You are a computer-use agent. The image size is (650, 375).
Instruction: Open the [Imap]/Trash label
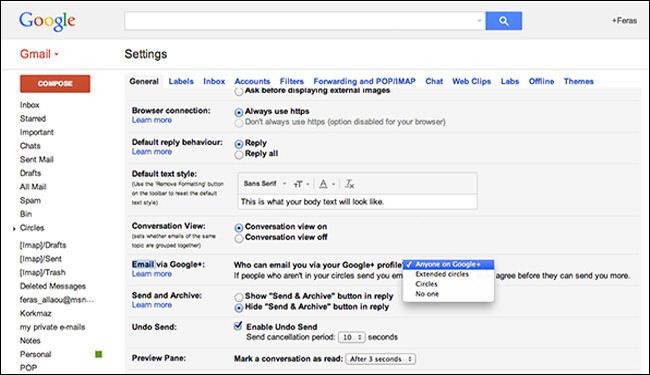[x=43, y=272]
